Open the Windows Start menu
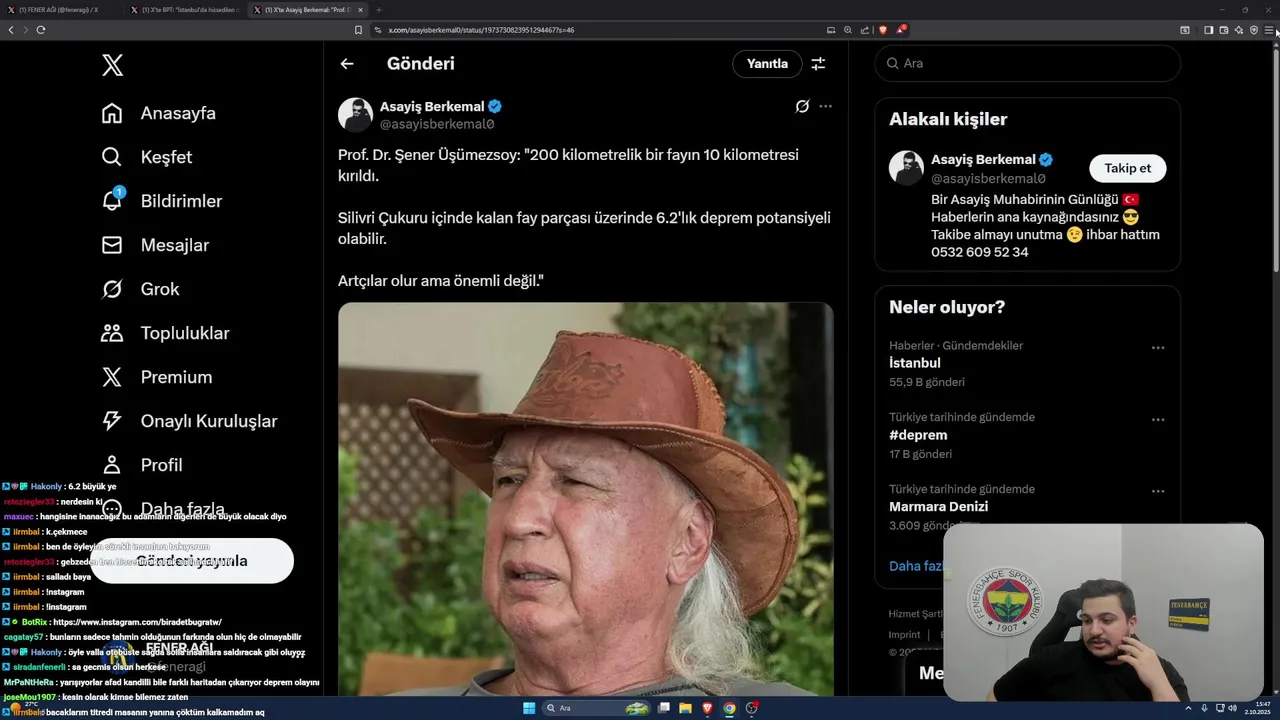The image size is (1280, 720). point(529,708)
